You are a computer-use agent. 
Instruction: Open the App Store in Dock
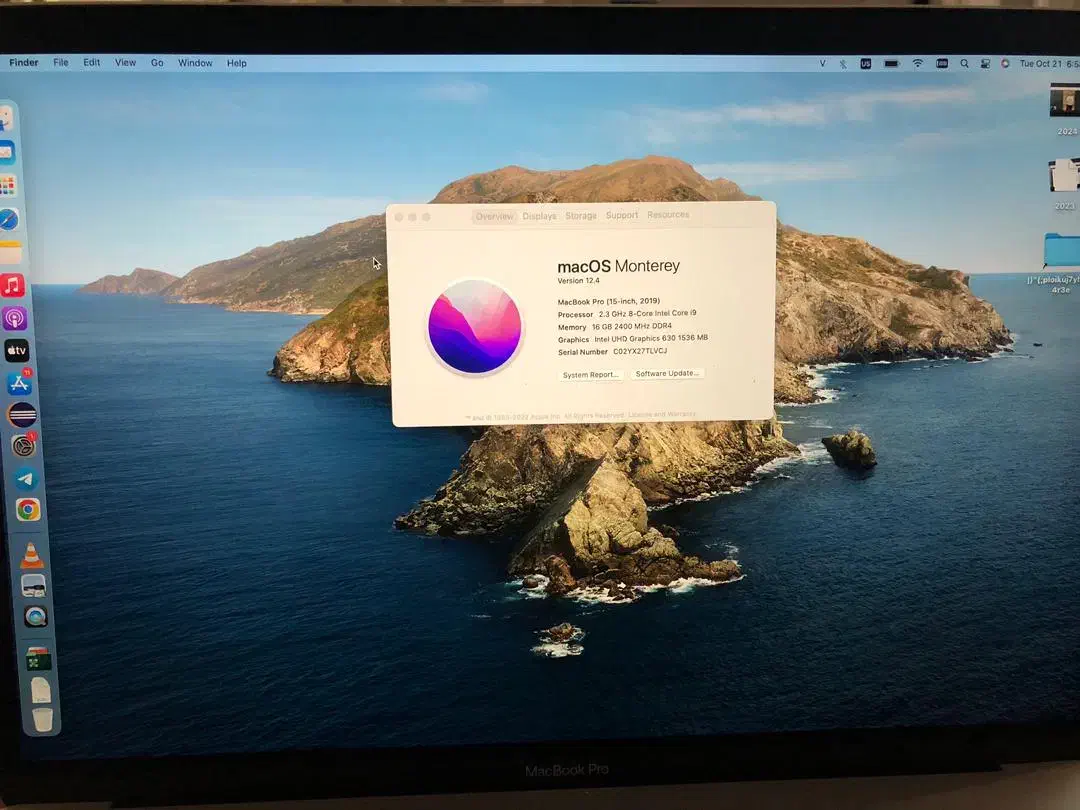[x=19, y=383]
